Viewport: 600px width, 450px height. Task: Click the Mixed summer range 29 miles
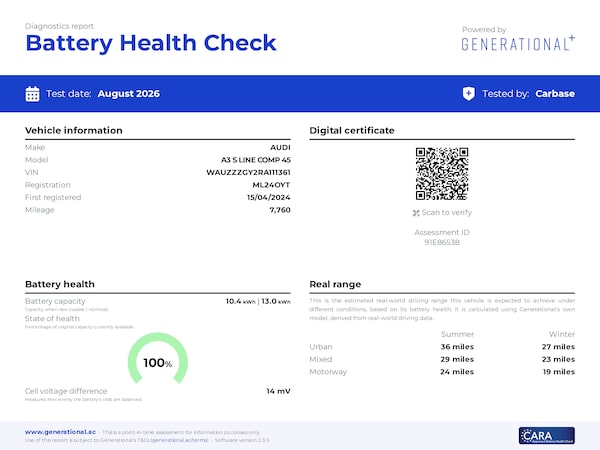(457, 359)
